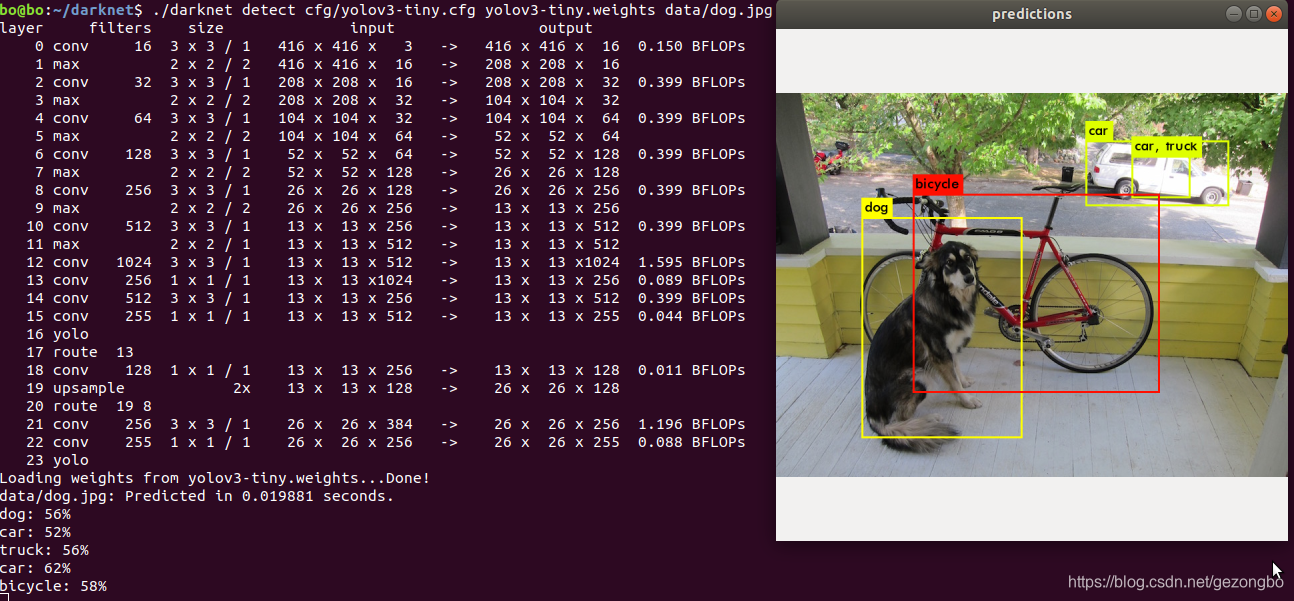The width and height of the screenshot is (1294, 601).
Task: Click the terminal cursor on last line
Action: coord(4,598)
